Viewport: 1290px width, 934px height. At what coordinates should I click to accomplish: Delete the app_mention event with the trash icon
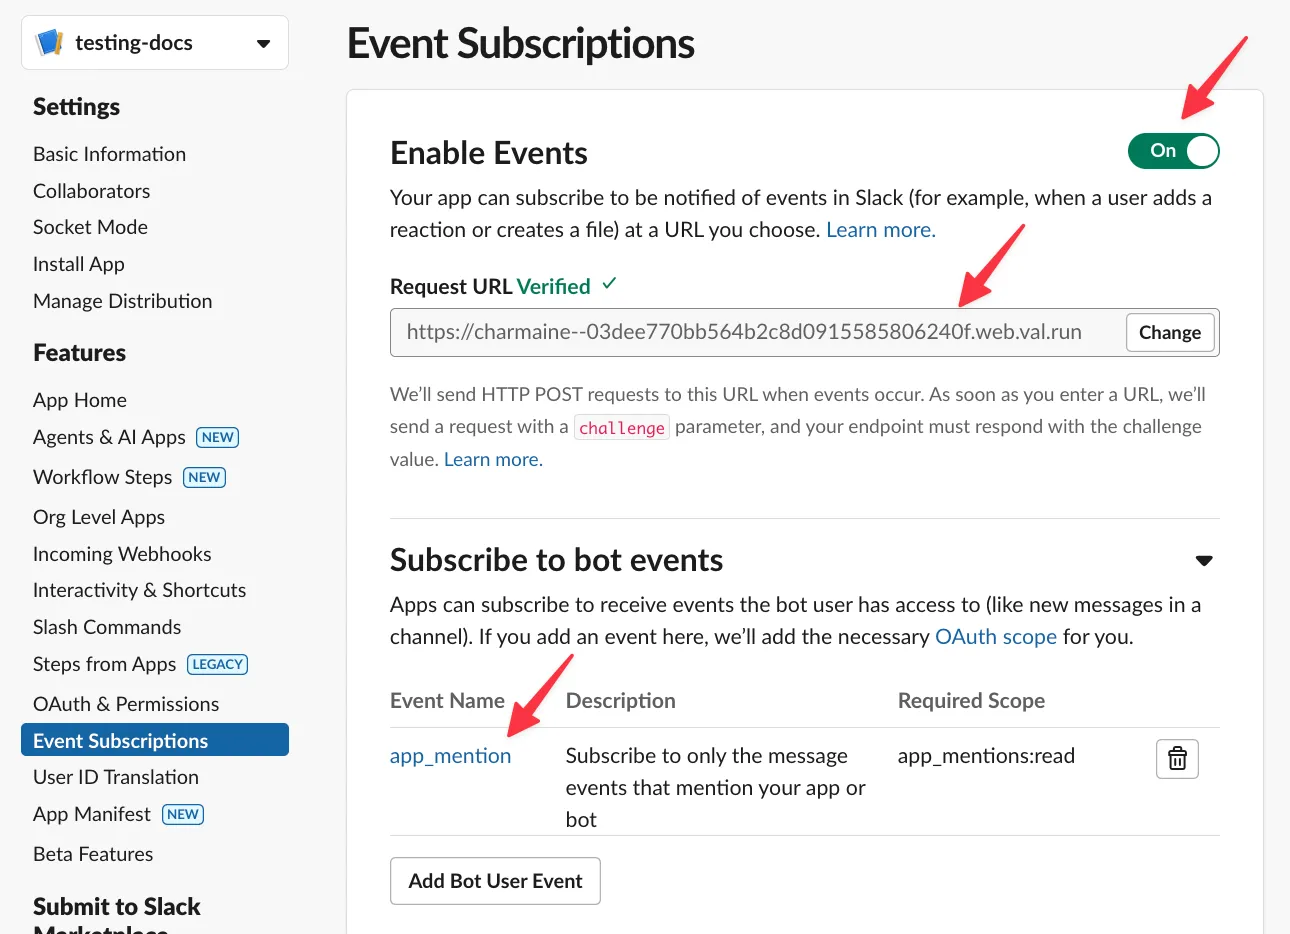click(1177, 758)
